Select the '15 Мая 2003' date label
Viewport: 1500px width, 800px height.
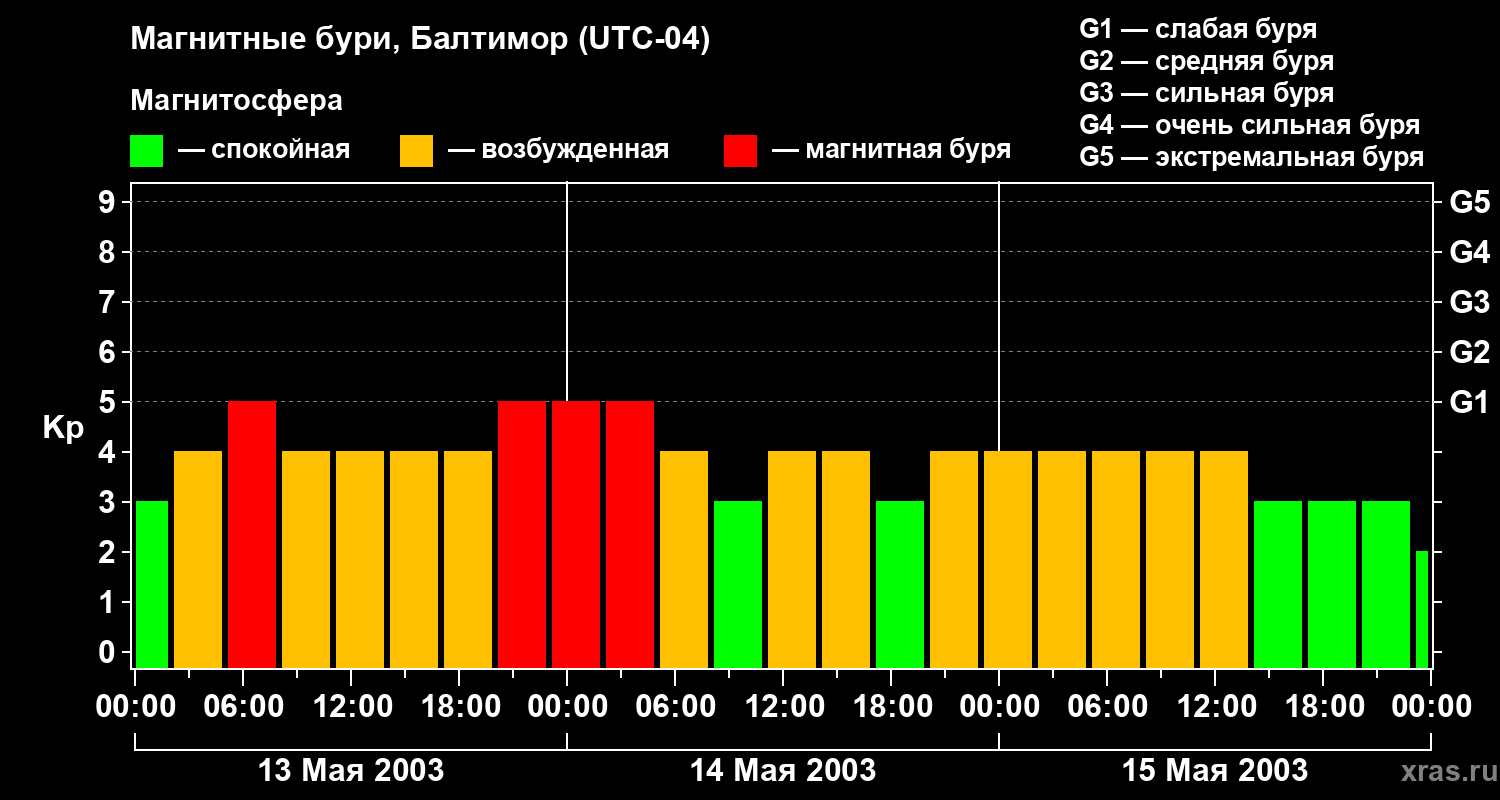pos(1214,771)
